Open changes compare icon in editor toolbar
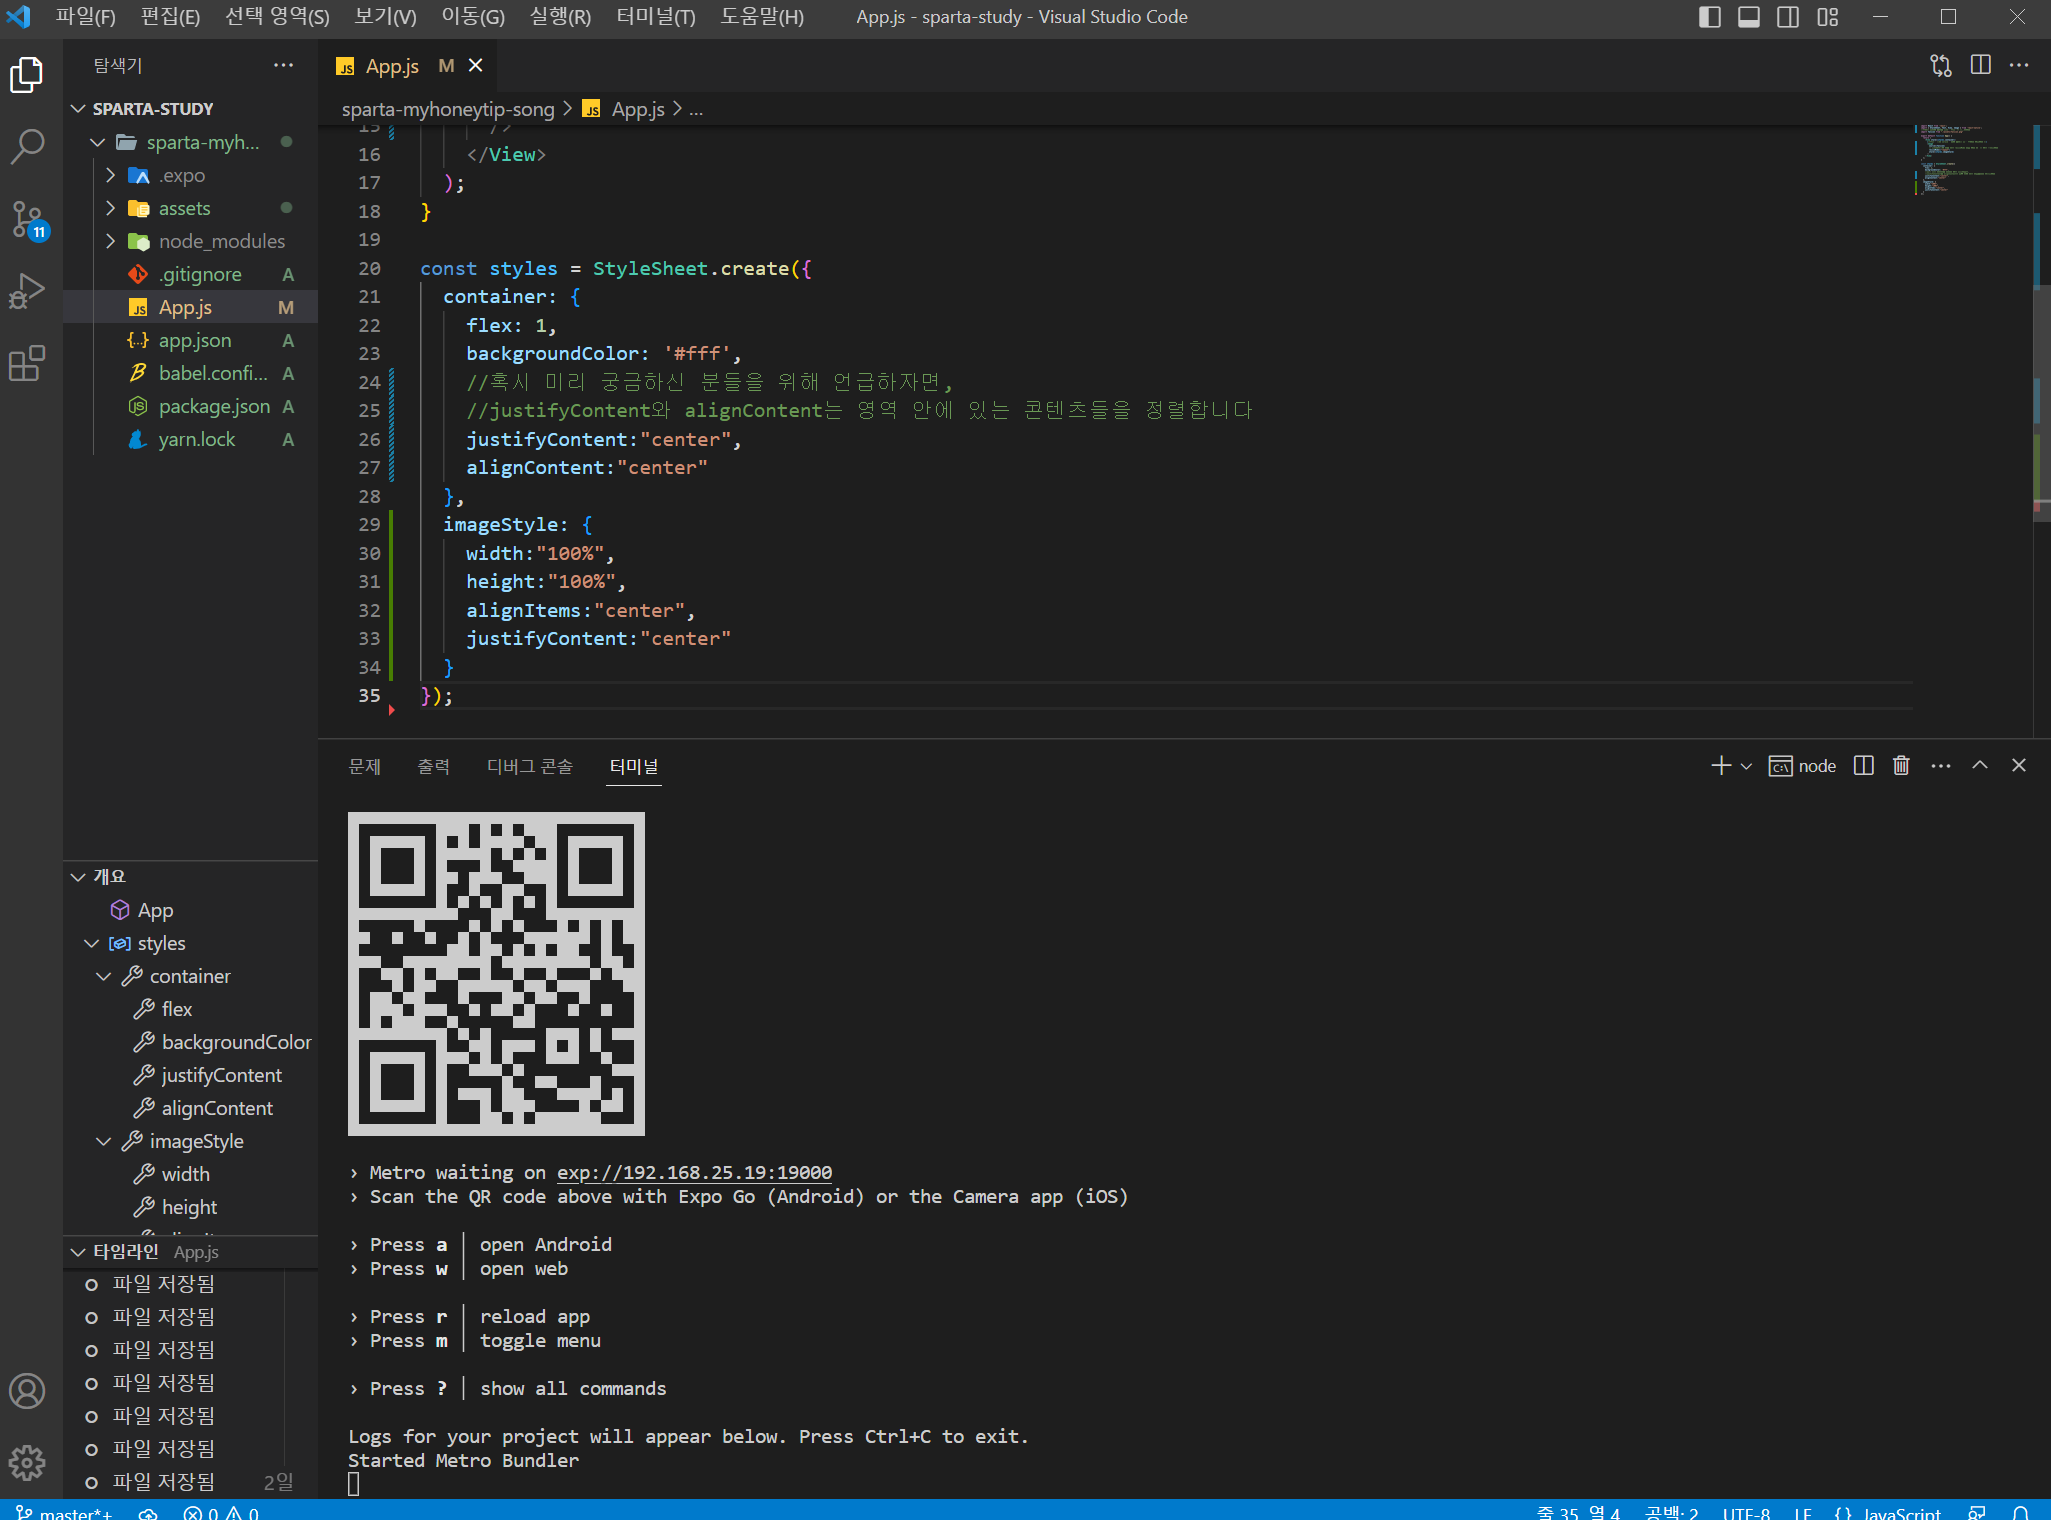This screenshot has width=2051, height=1520. coord(1941,65)
